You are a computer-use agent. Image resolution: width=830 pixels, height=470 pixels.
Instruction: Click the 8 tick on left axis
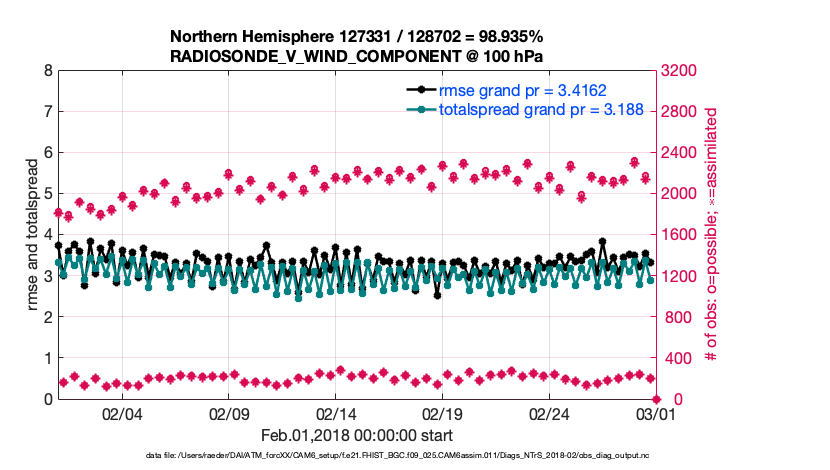(47, 71)
